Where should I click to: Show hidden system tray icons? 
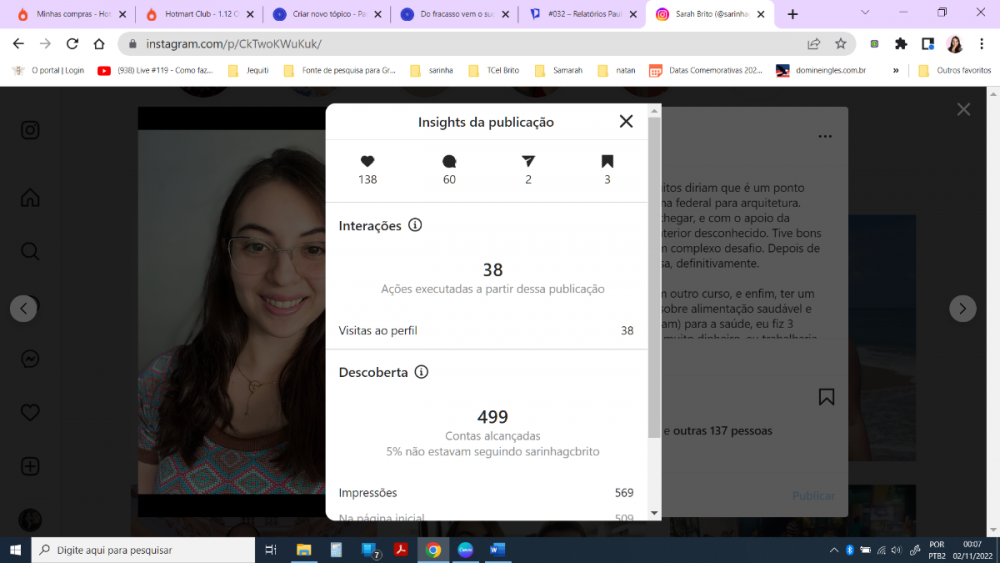pos(834,550)
